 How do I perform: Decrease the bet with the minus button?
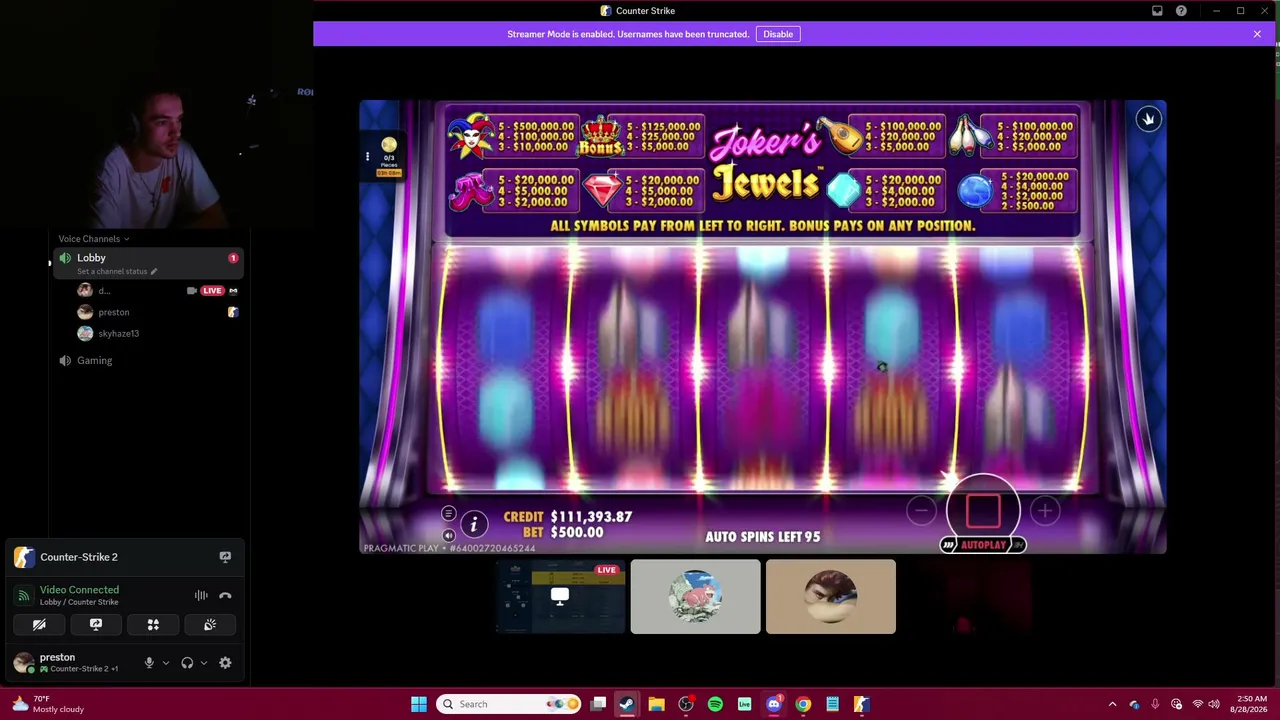tap(921, 511)
